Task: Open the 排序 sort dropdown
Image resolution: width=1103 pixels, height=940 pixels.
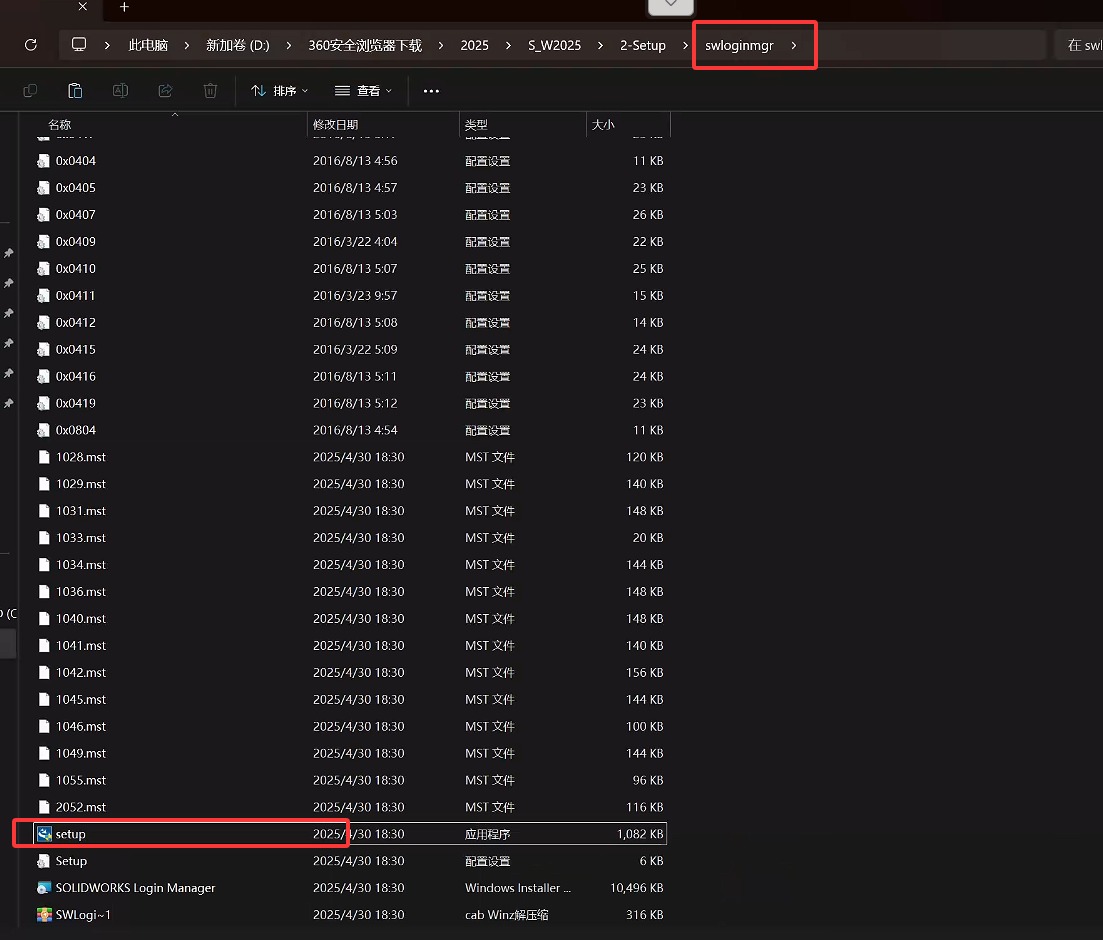Action: point(279,91)
